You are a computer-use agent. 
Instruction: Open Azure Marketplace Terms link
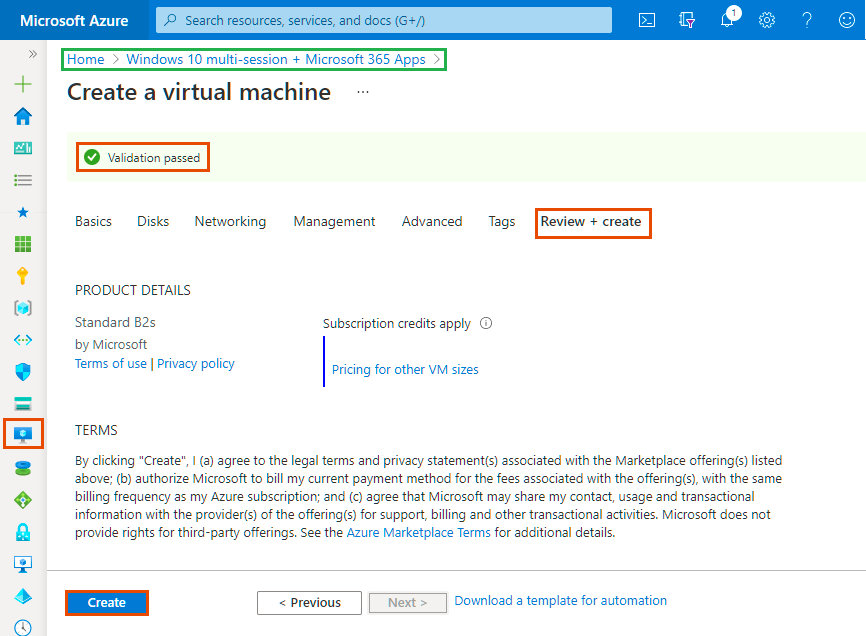pyautogui.click(x=418, y=532)
